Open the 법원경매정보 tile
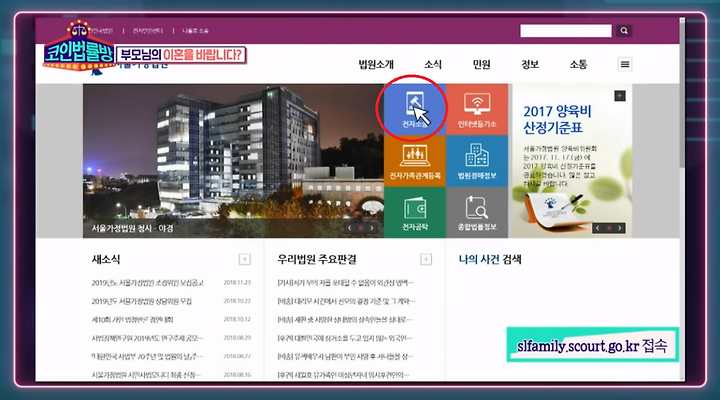 click(477, 161)
